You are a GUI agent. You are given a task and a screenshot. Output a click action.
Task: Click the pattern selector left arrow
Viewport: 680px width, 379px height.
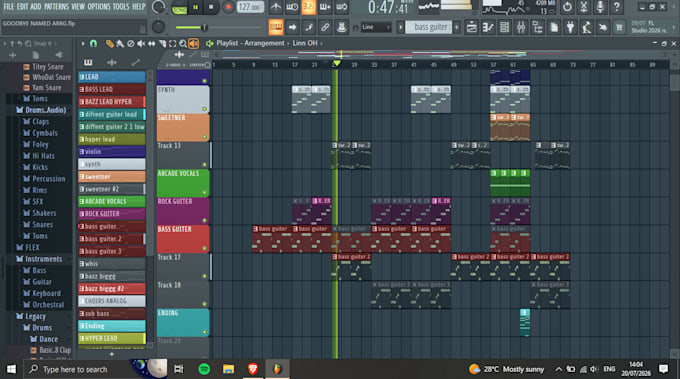[x=401, y=27]
